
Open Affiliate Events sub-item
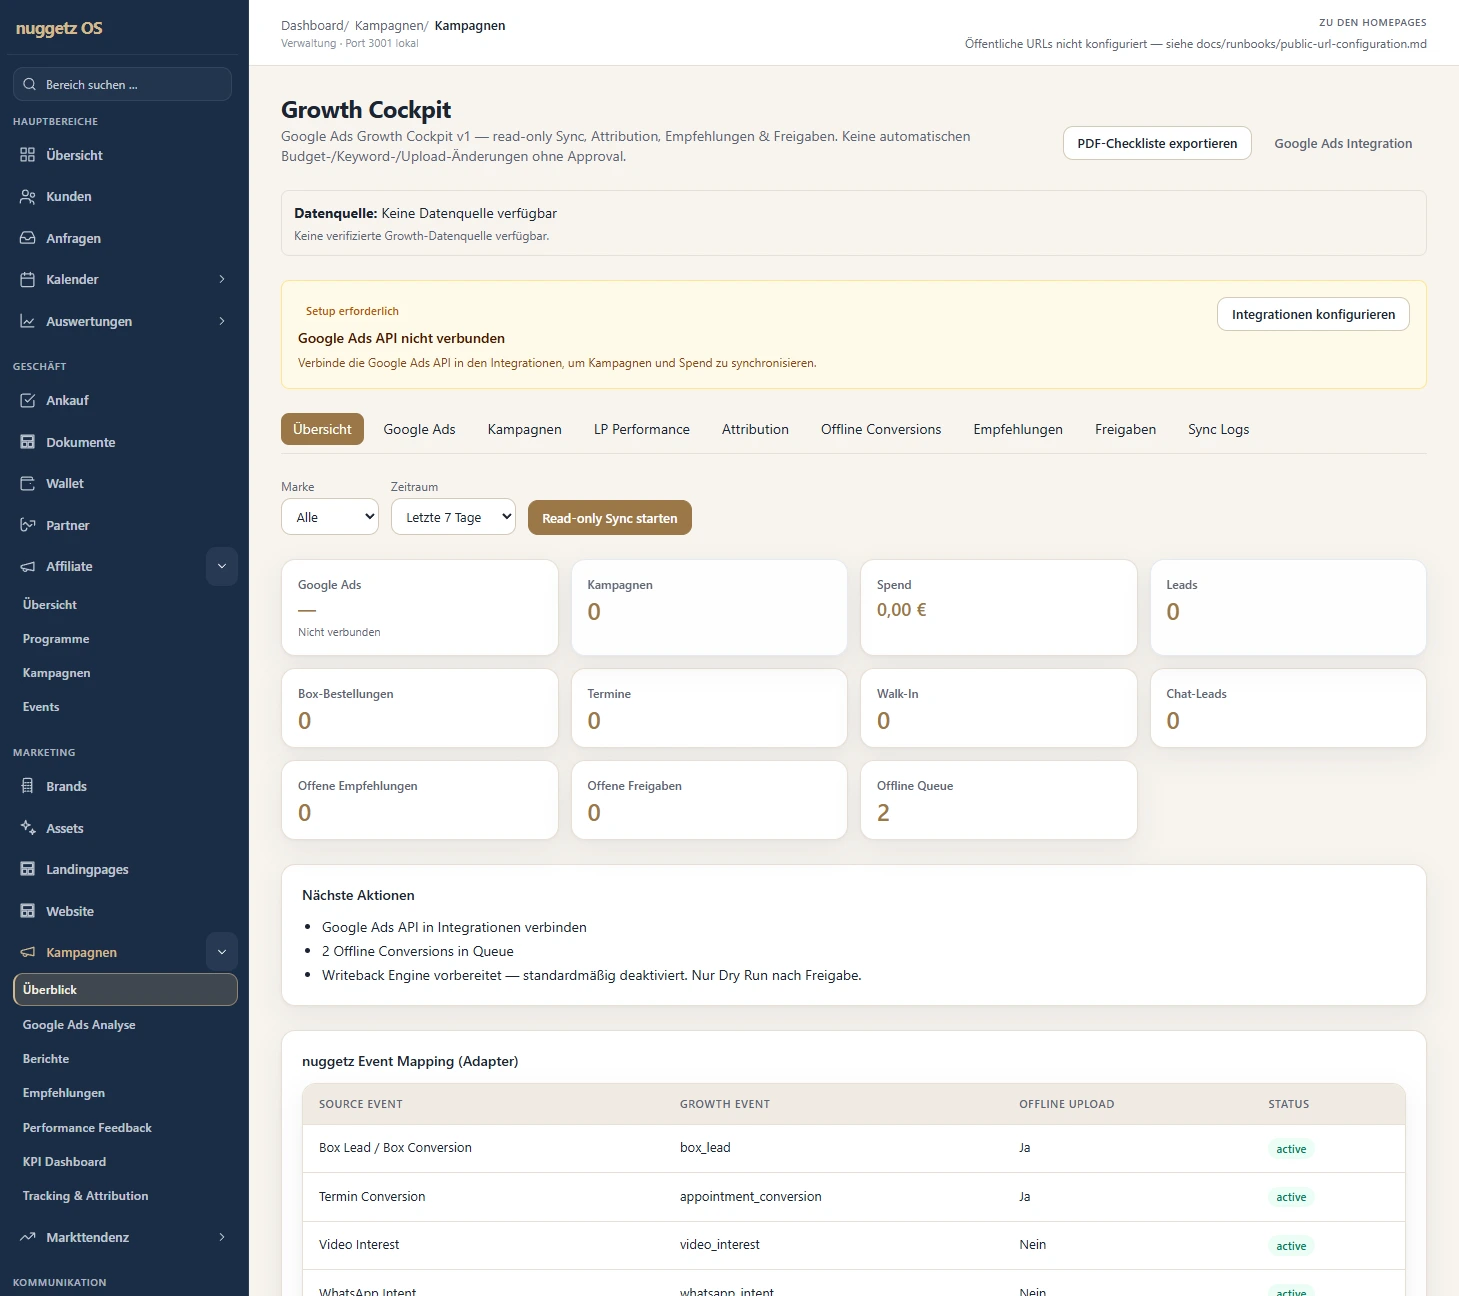(41, 707)
